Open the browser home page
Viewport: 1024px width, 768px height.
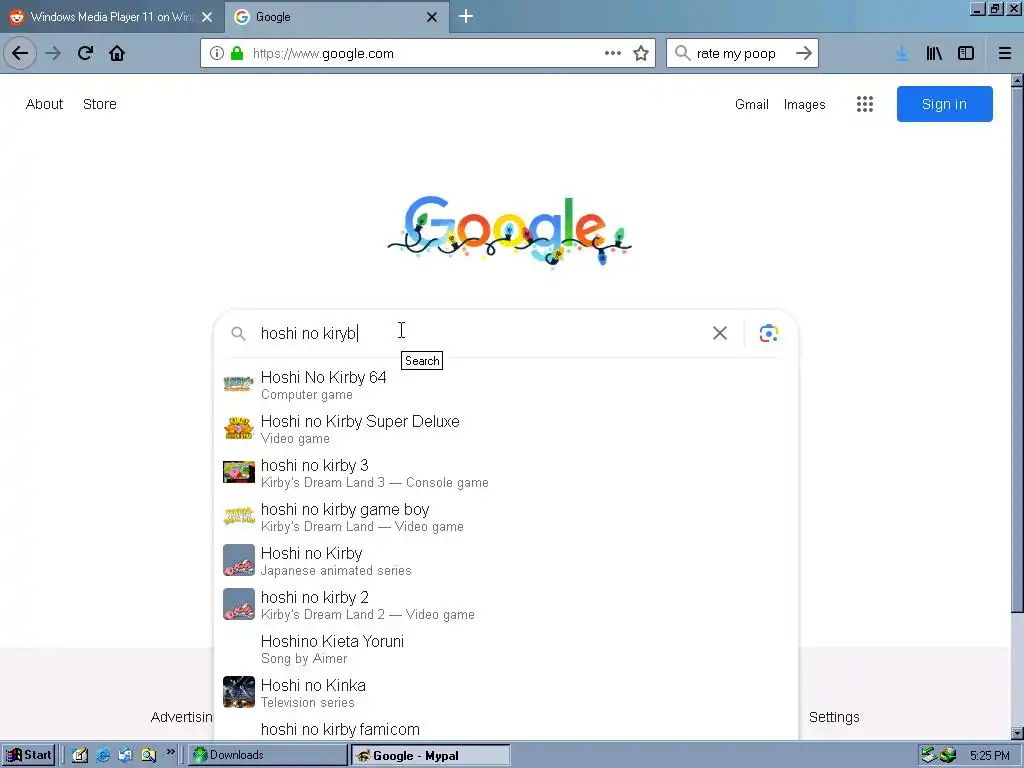click(117, 54)
